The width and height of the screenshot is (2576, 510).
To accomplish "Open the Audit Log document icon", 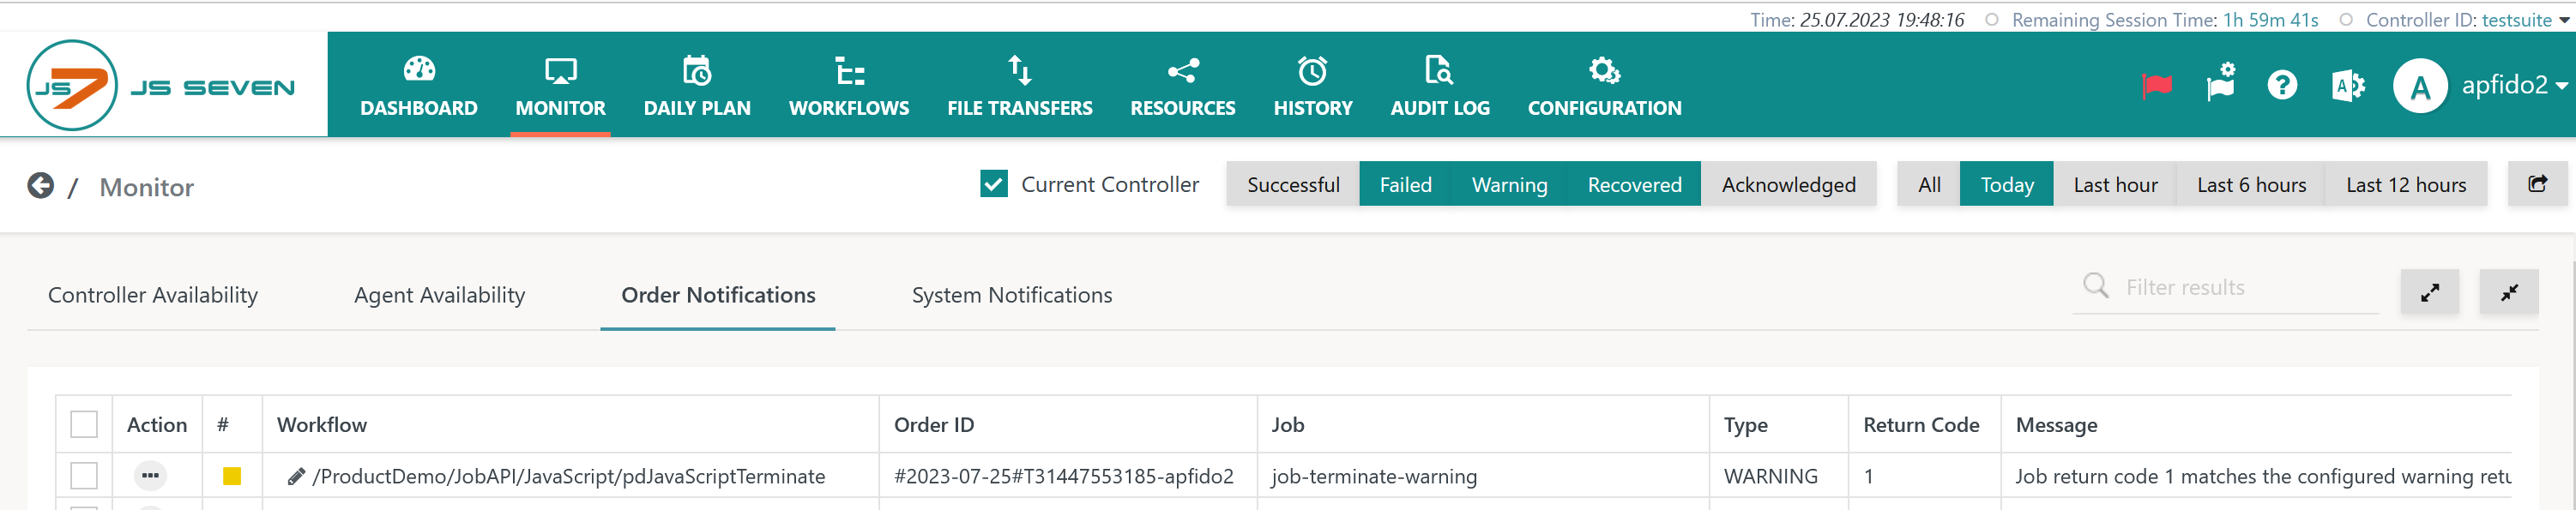I will click(1439, 70).
